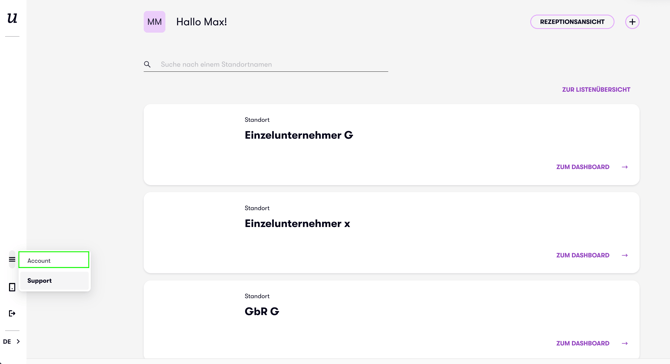670x364 pixels.
Task: Open the GbR G location card
Action: pos(391,319)
